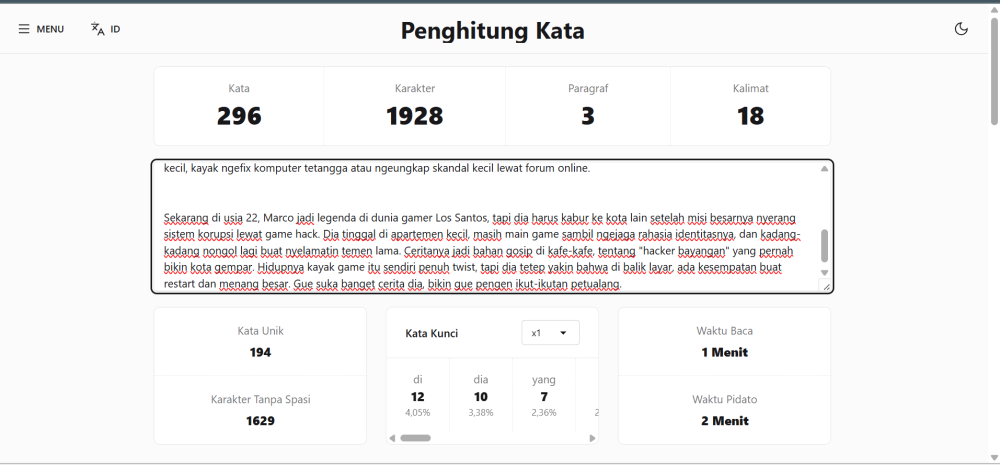Click the page vertical scrollbar thumb

994,71
